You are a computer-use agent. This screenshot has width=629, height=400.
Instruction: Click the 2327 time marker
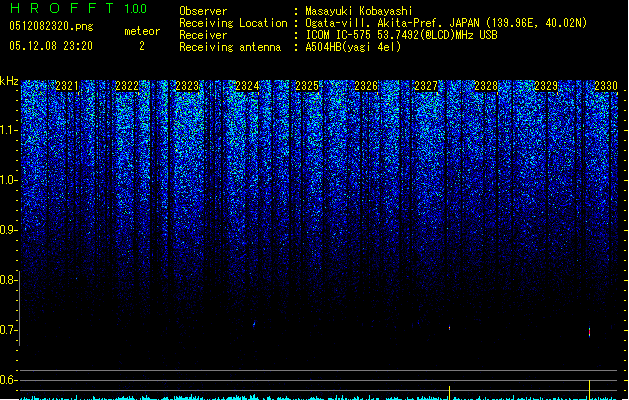(426, 86)
